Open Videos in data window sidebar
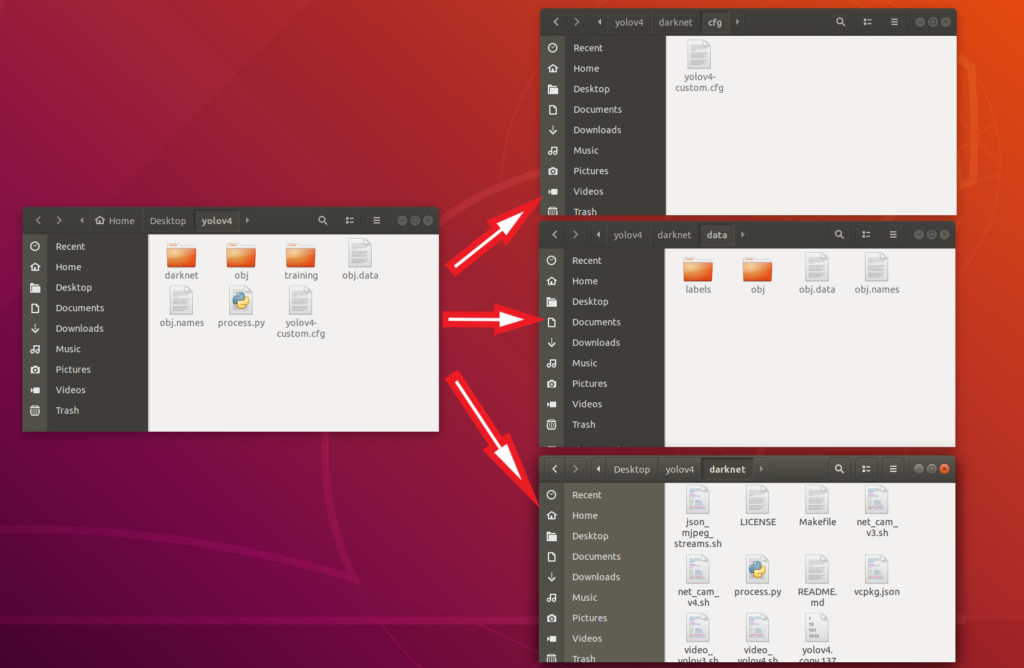Screen dimensions: 1024x668 (x=587, y=404)
